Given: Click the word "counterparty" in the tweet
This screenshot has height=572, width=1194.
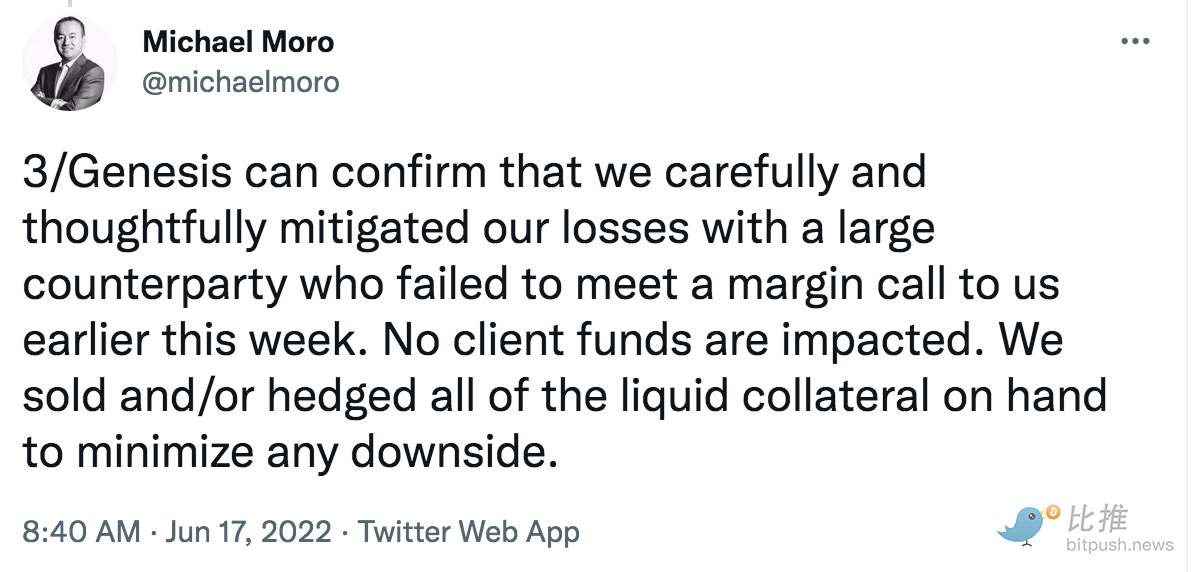Looking at the screenshot, I should [x=155, y=287].
